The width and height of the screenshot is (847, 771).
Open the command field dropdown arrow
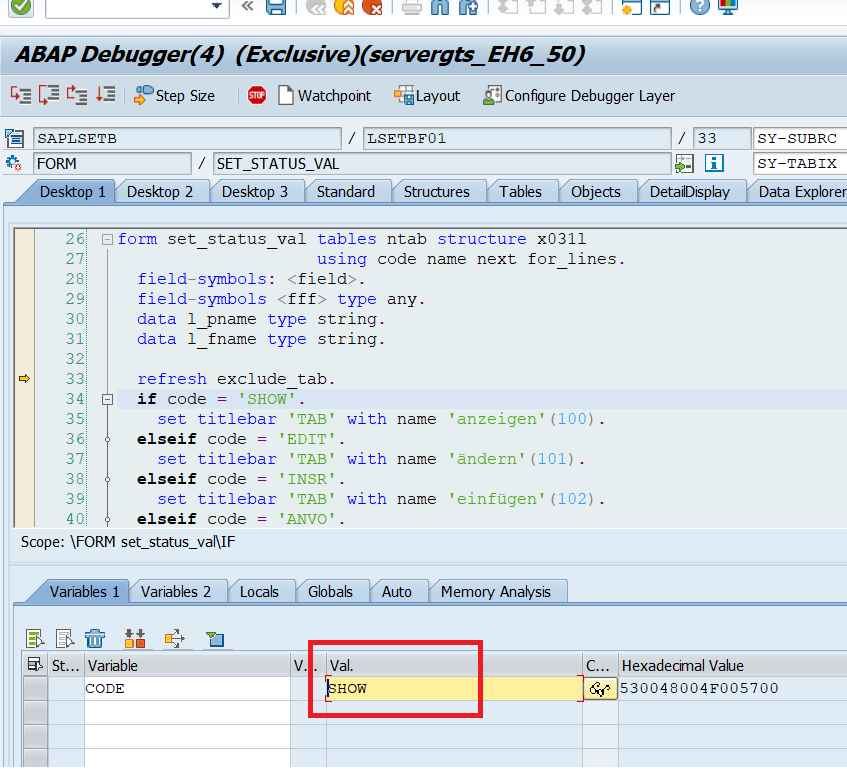(x=217, y=7)
